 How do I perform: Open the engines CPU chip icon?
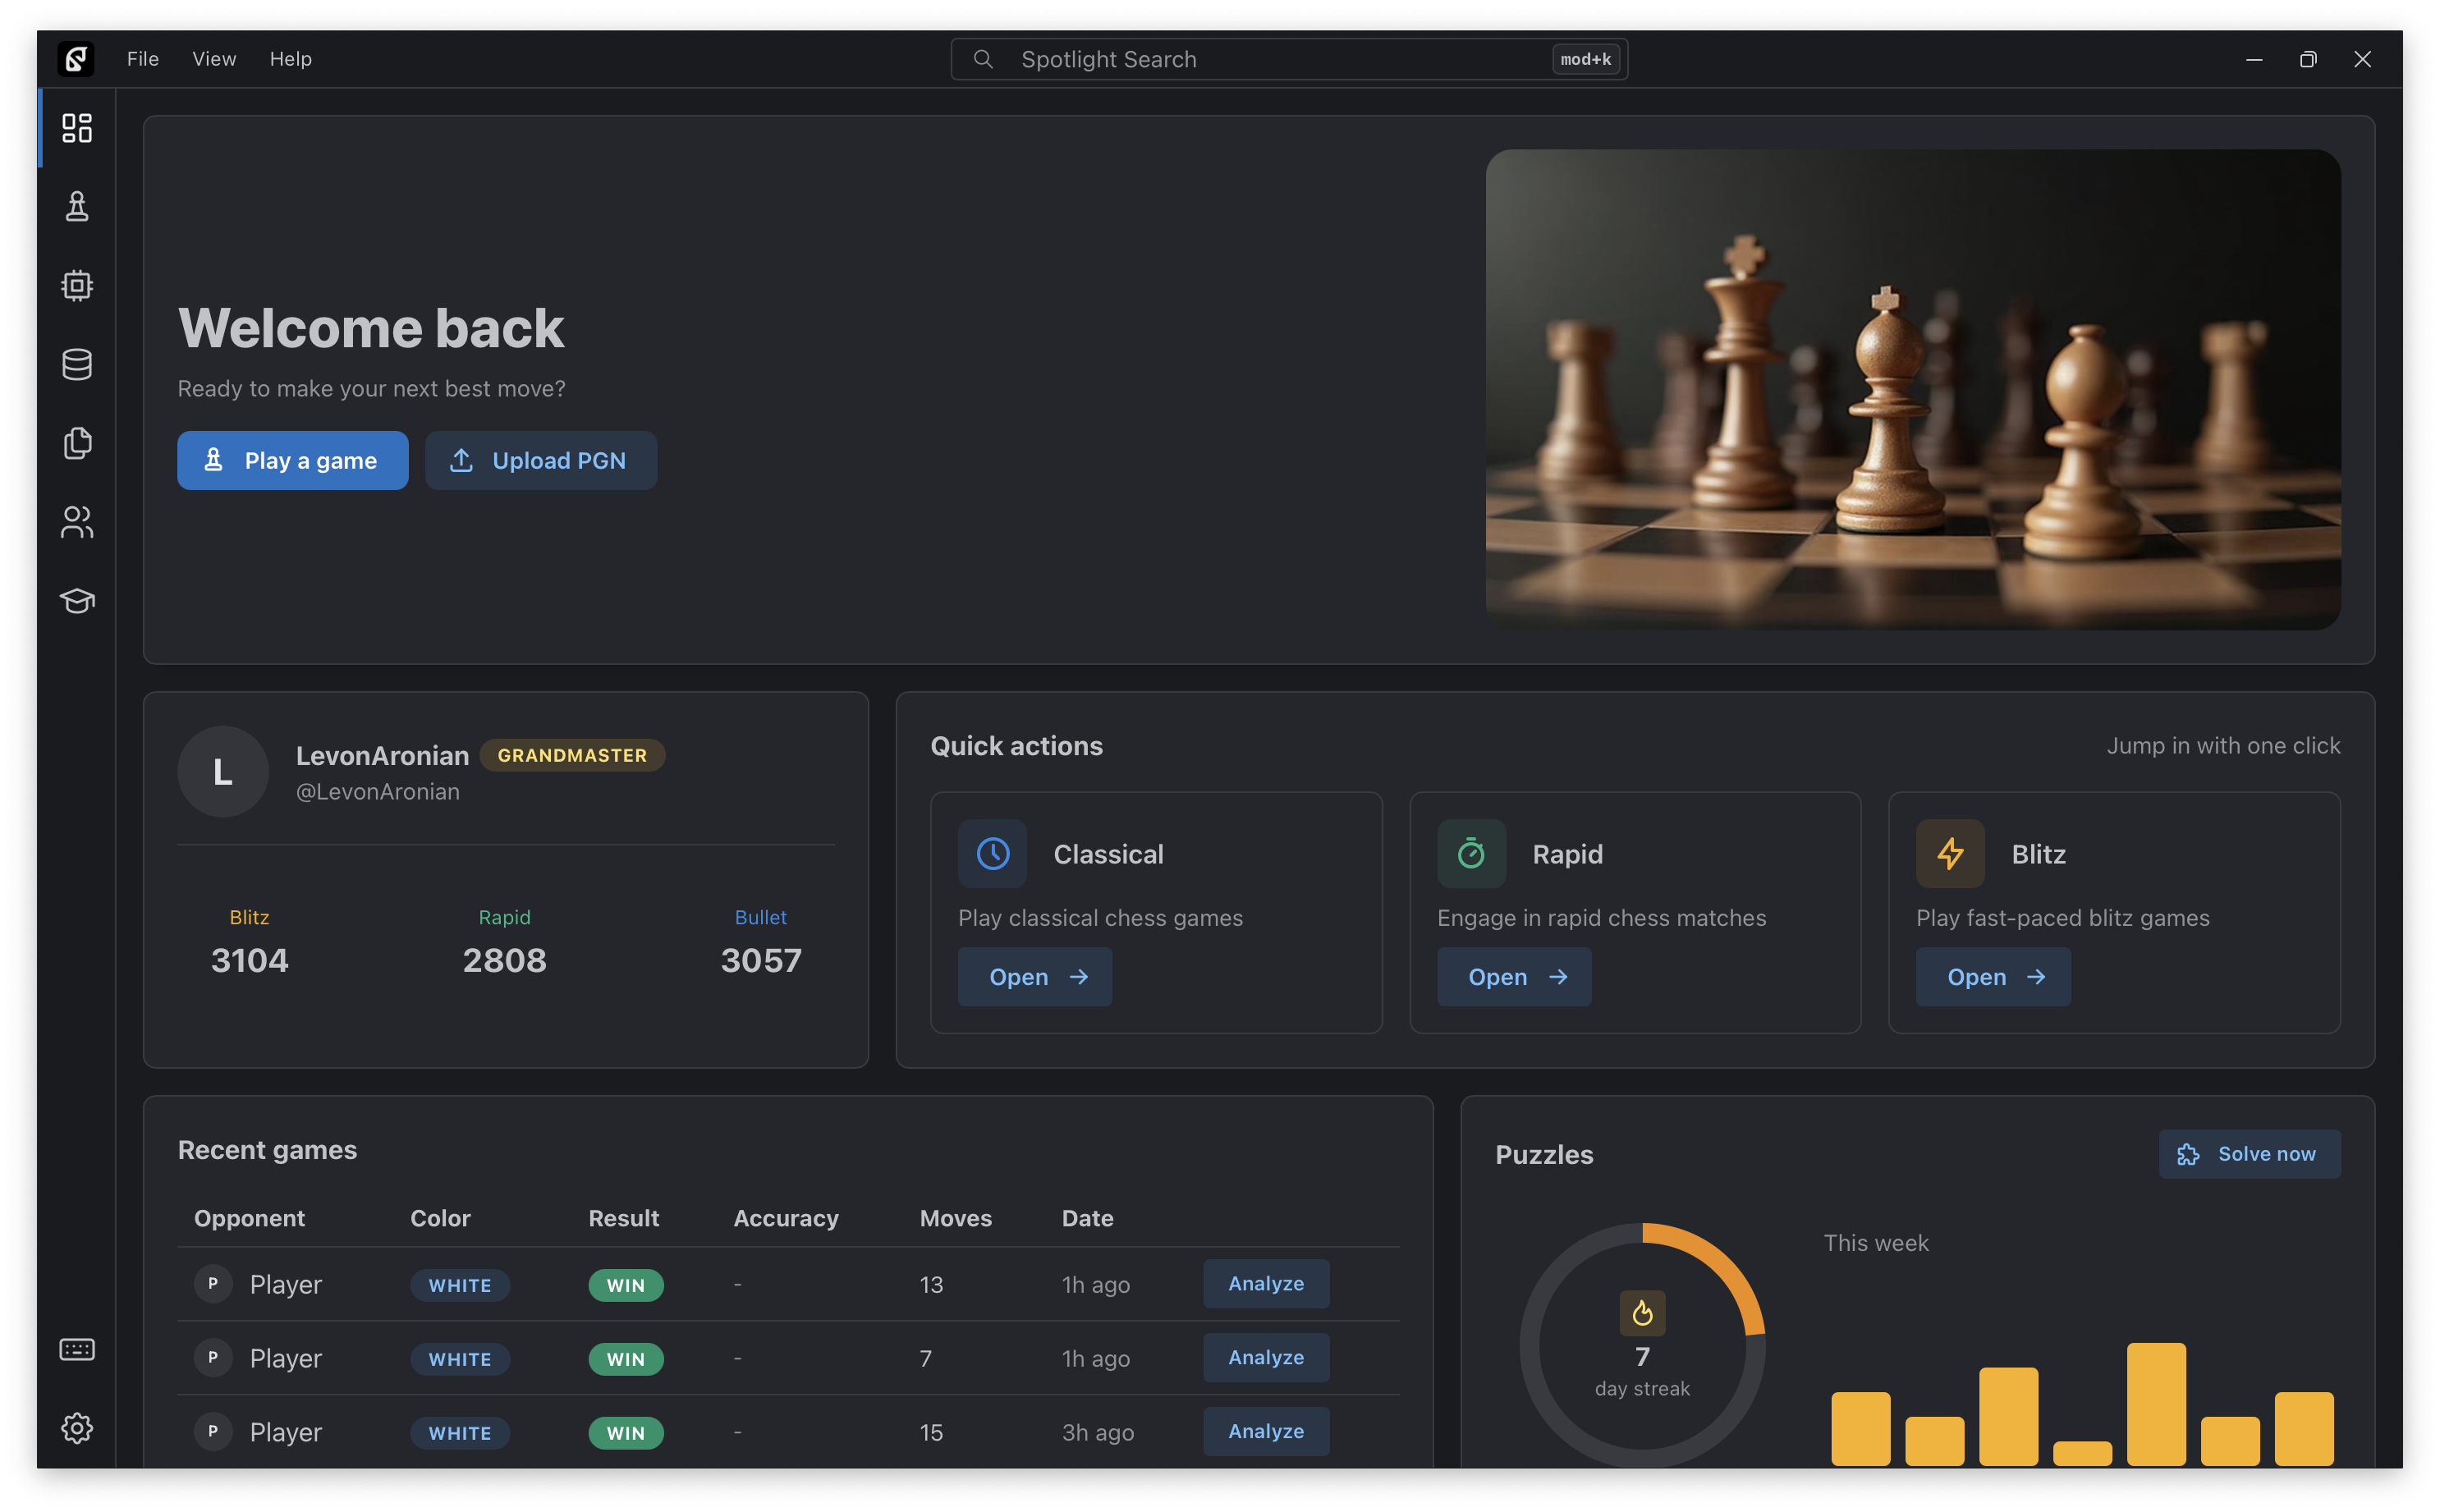click(77, 286)
